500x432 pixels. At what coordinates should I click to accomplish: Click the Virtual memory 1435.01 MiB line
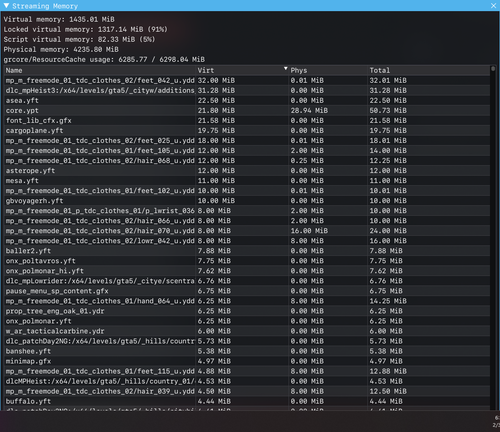pos(59,19)
